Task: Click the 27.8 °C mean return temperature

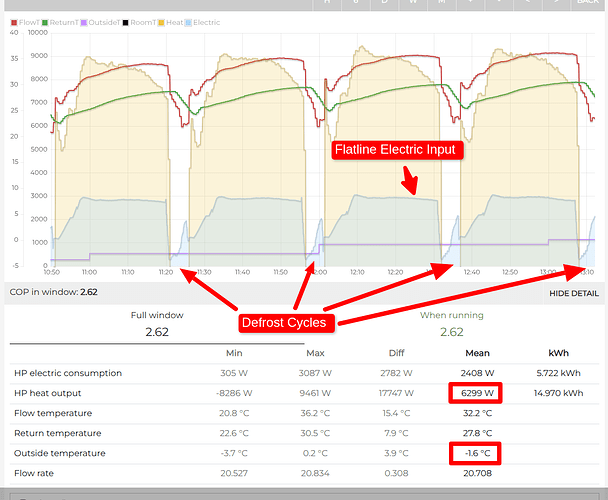Action: coord(477,433)
